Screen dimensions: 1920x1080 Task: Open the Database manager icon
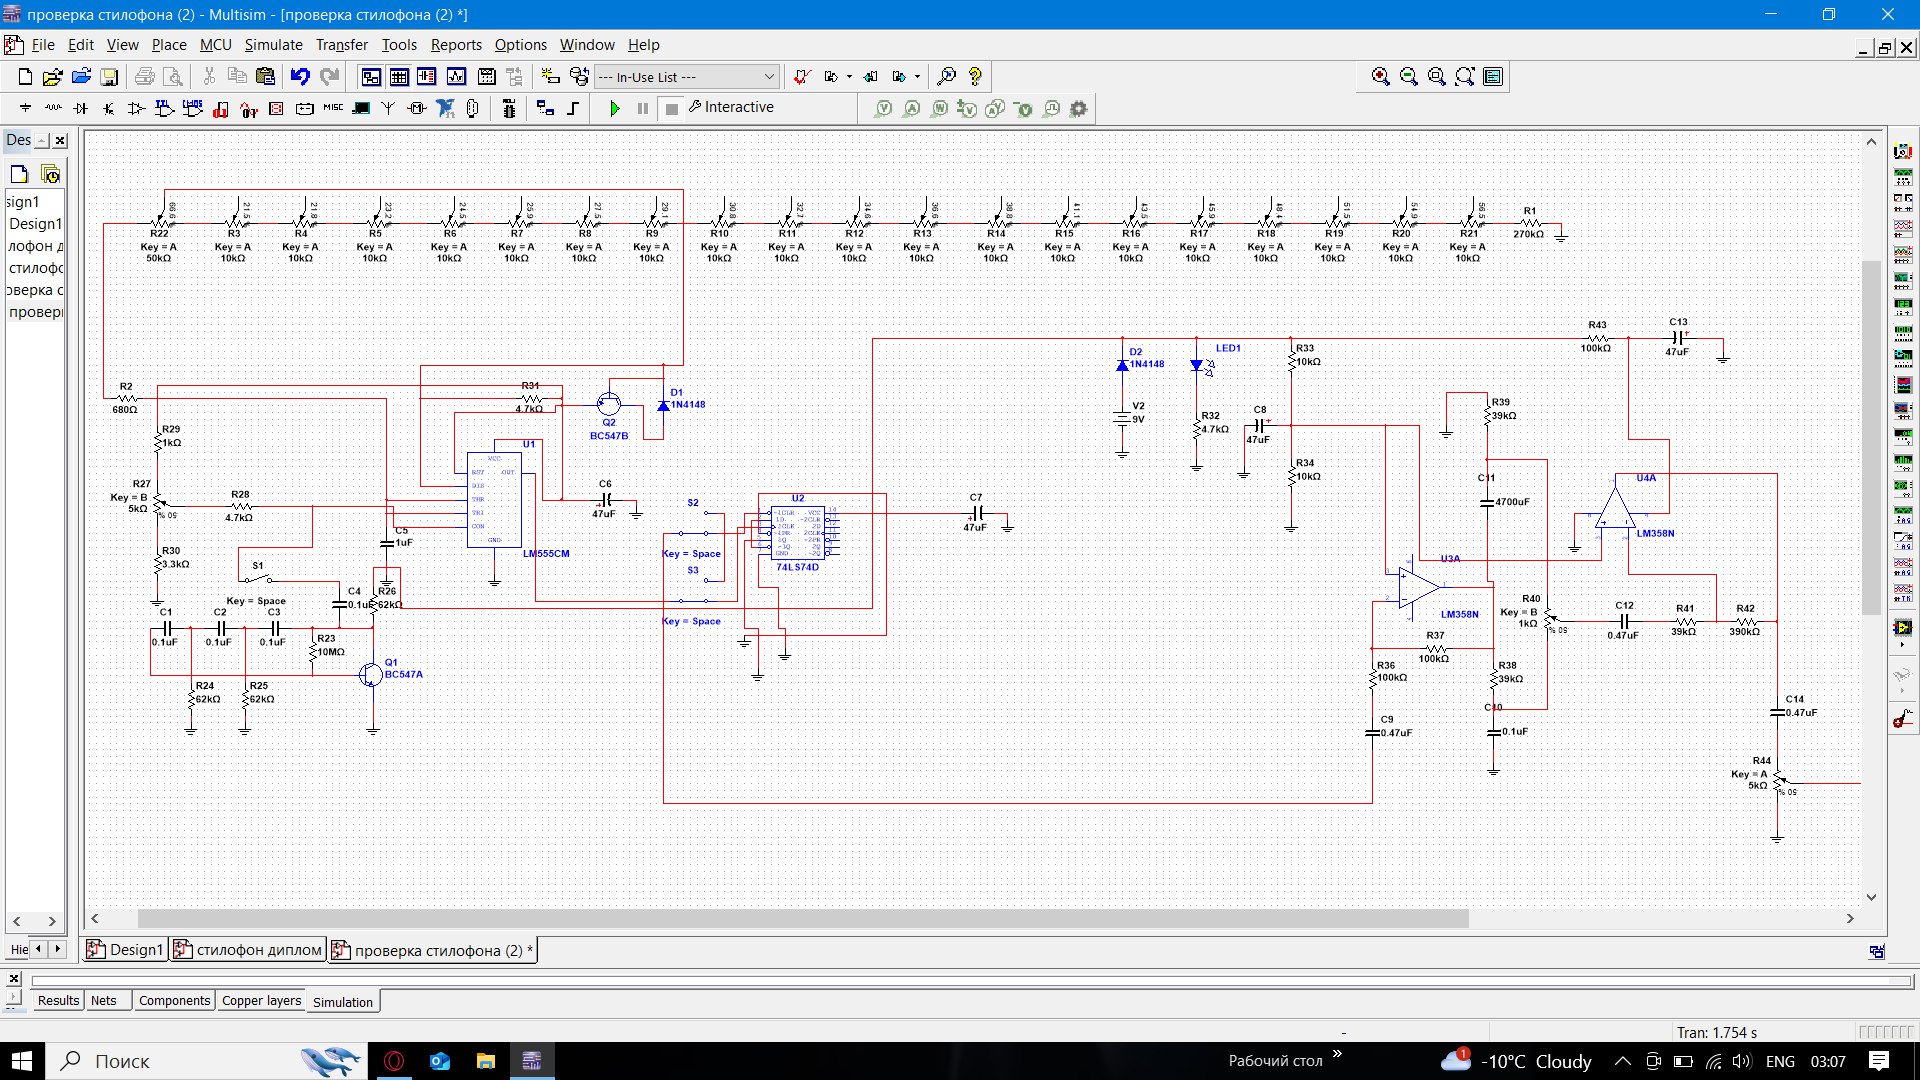[579, 77]
